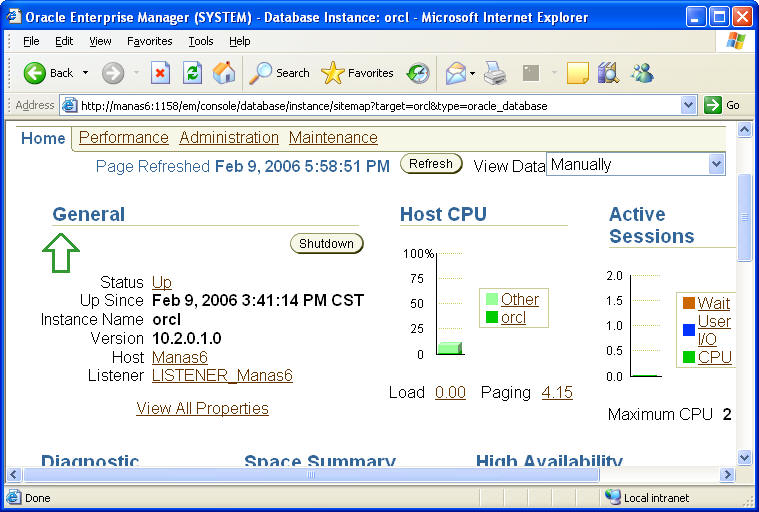Click the horizontal scrollbar left arrow
The image size is (759, 512).
[14, 475]
